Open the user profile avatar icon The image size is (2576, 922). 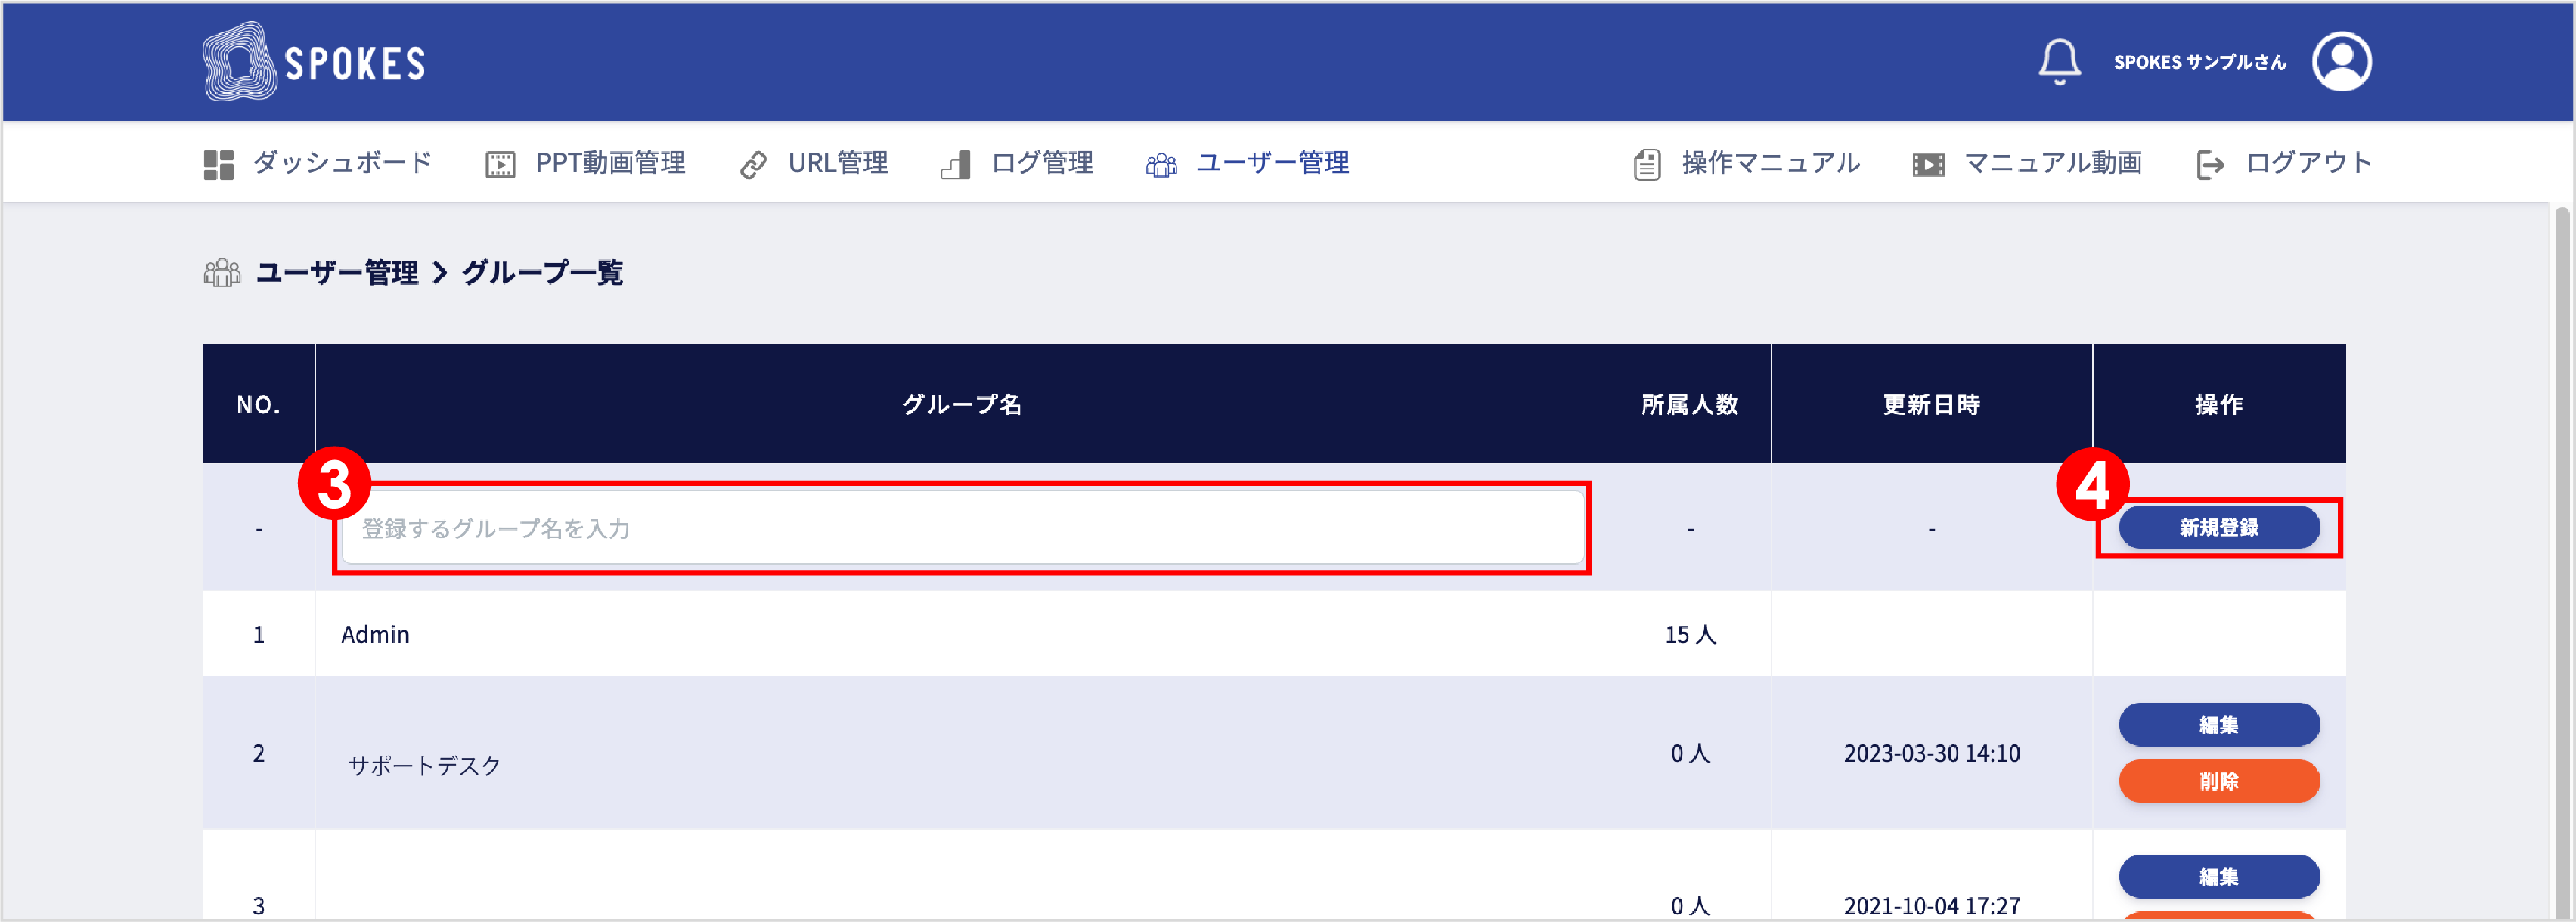(x=2341, y=62)
